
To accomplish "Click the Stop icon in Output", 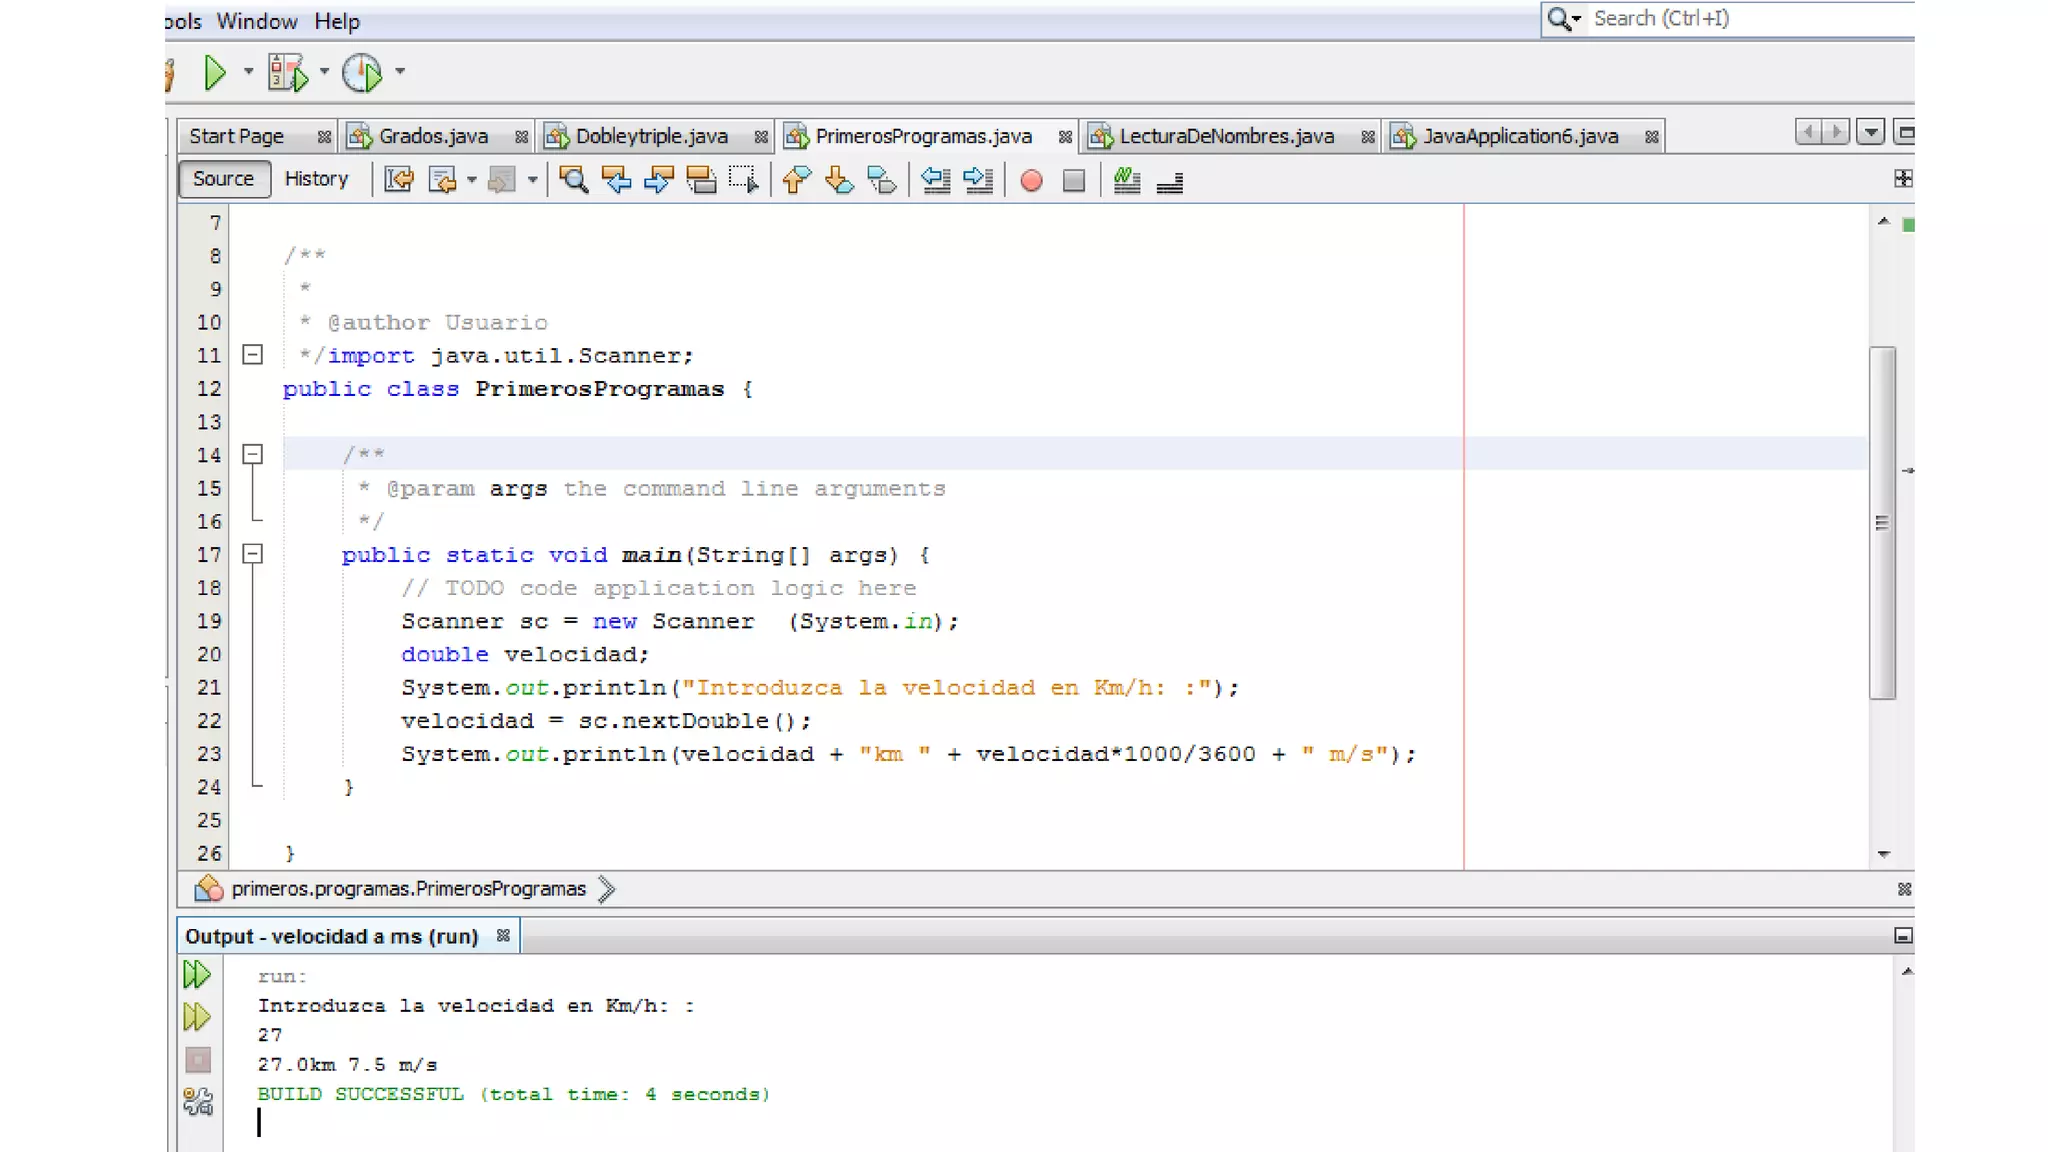I will [198, 1060].
